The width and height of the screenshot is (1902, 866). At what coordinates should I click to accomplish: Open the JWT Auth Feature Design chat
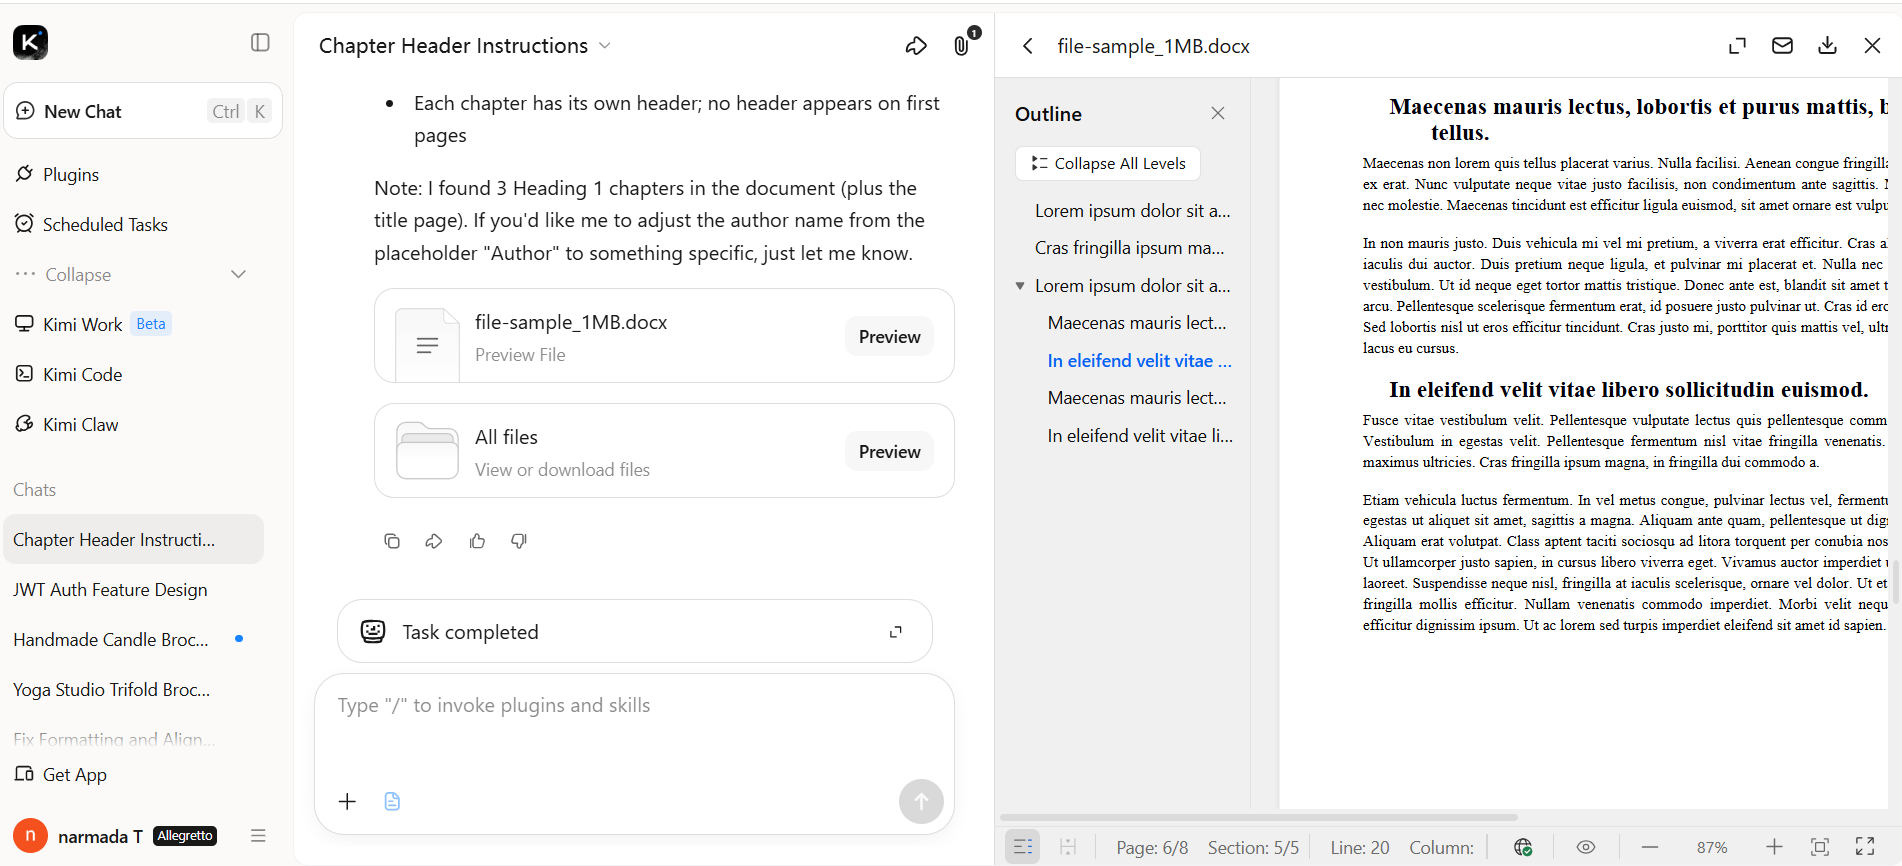(110, 589)
